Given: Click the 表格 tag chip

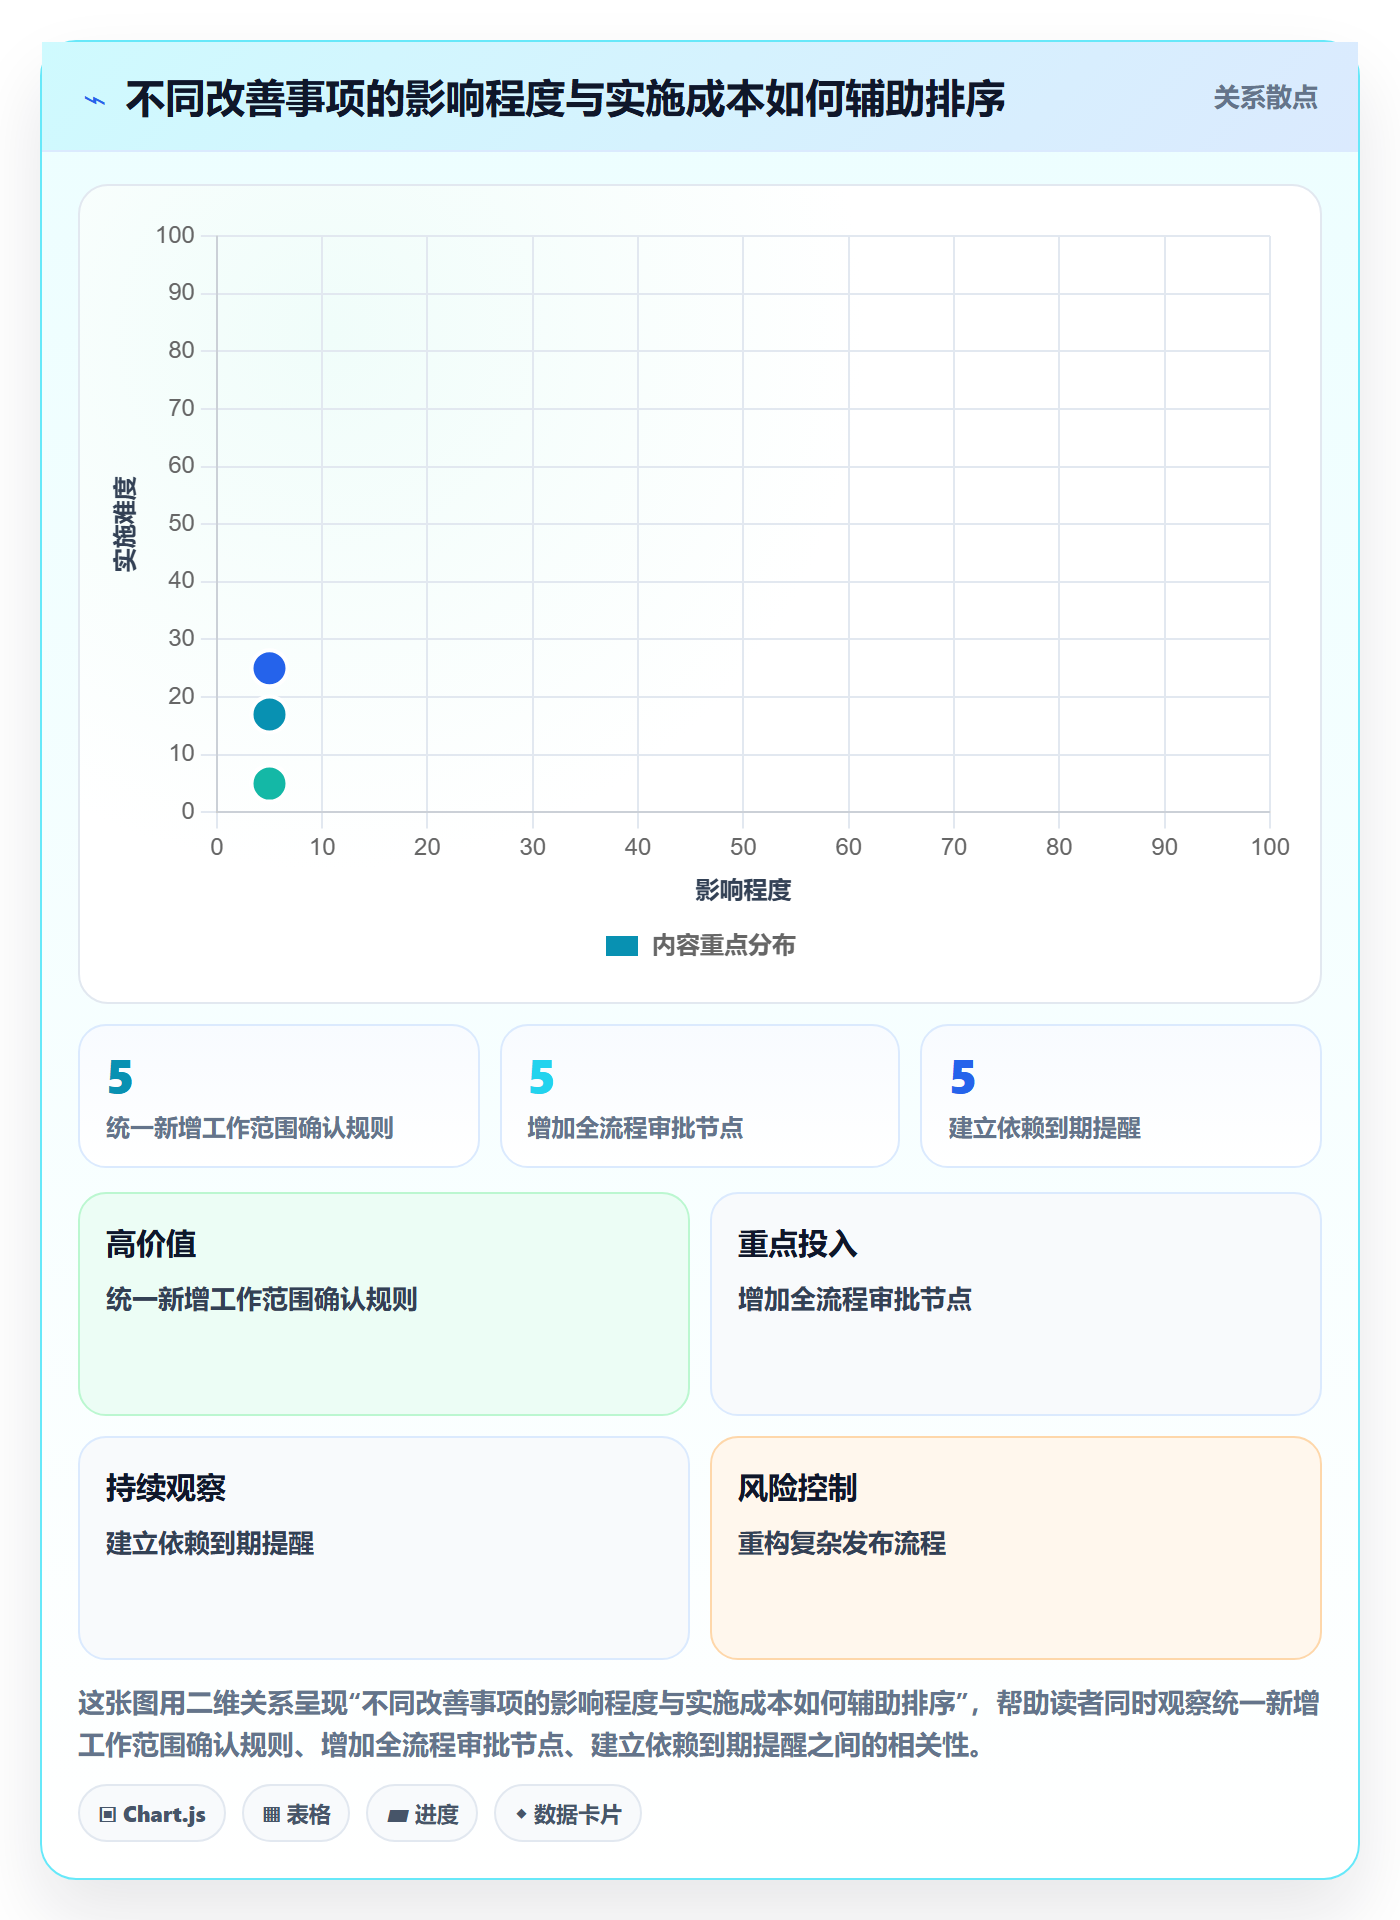Looking at the screenshot, I should [296, 1814].
